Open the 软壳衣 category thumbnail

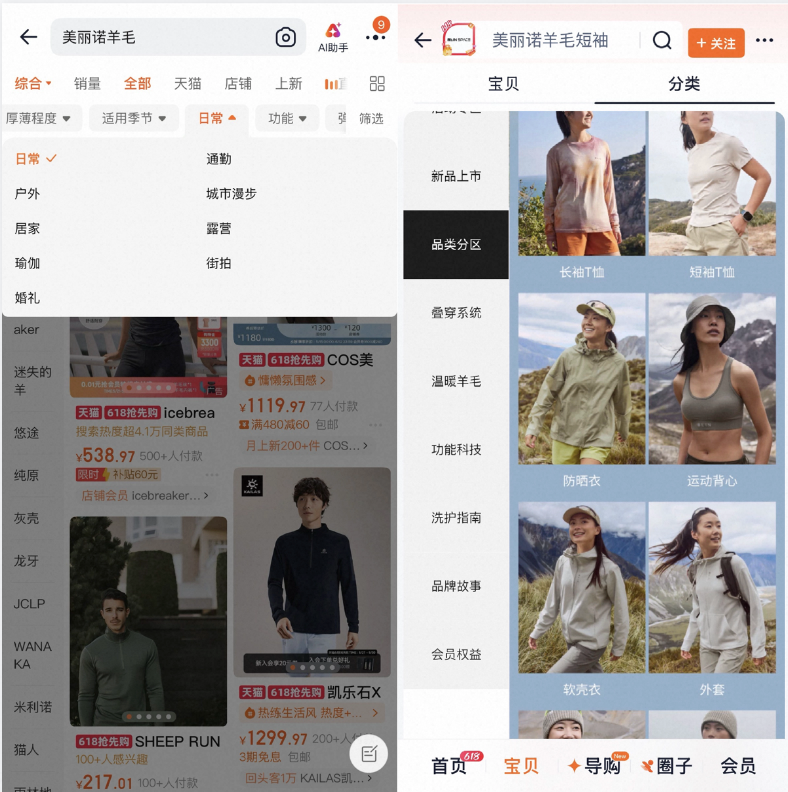point(581,587)
